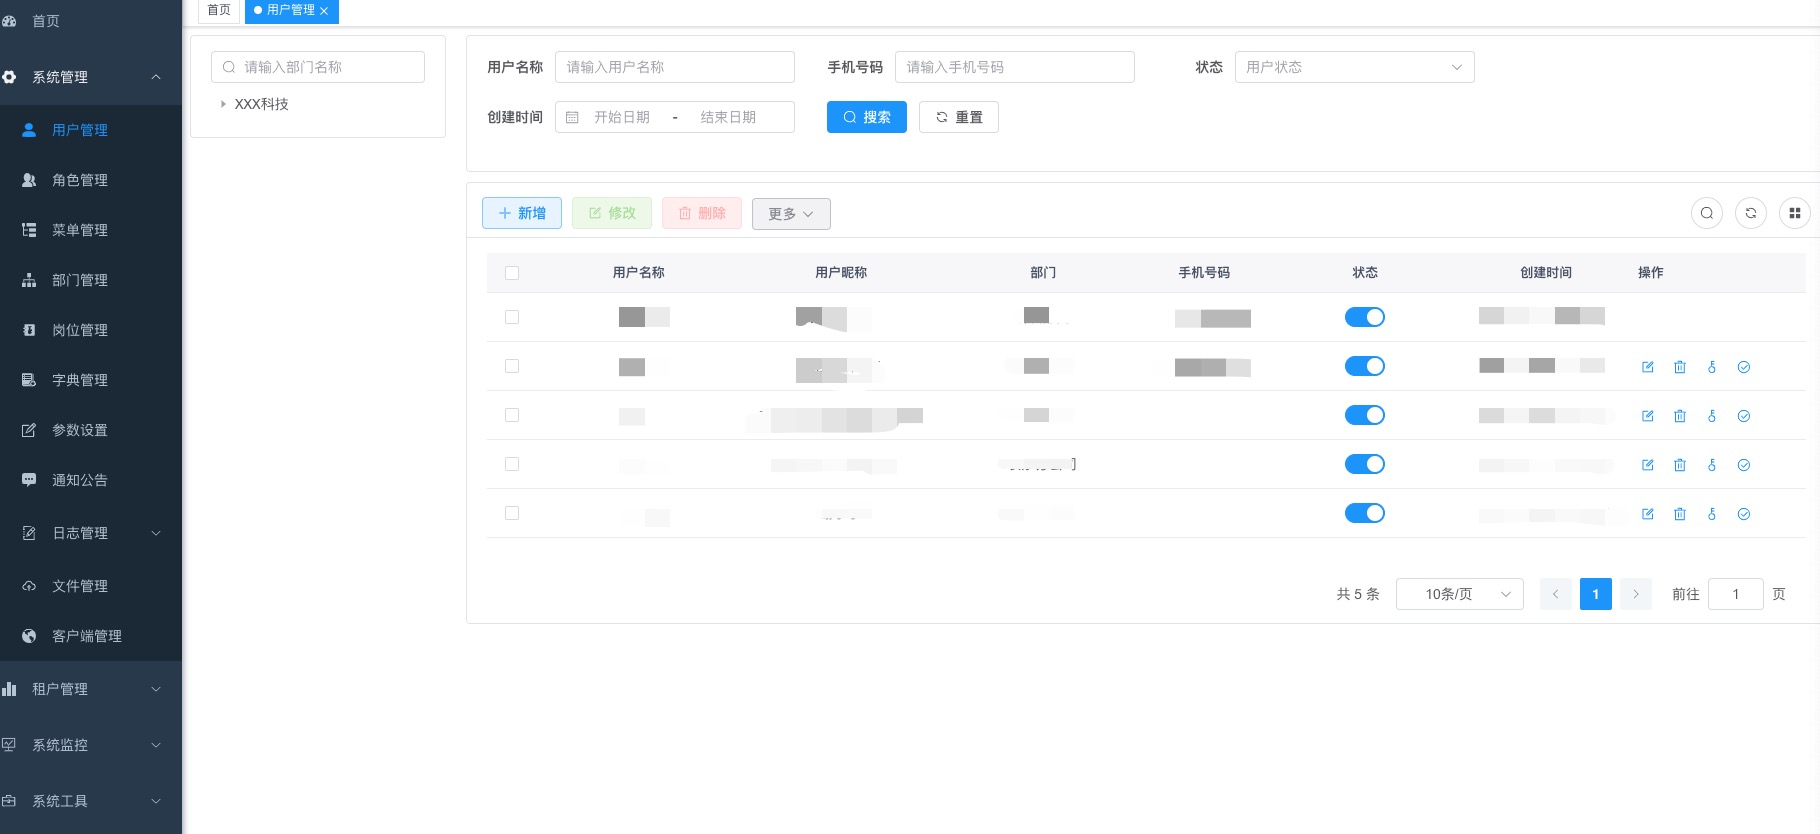This screenshot has width=1820, height=834.
Task: Click the next page arrow in pagination
Action: point(1636,594)
